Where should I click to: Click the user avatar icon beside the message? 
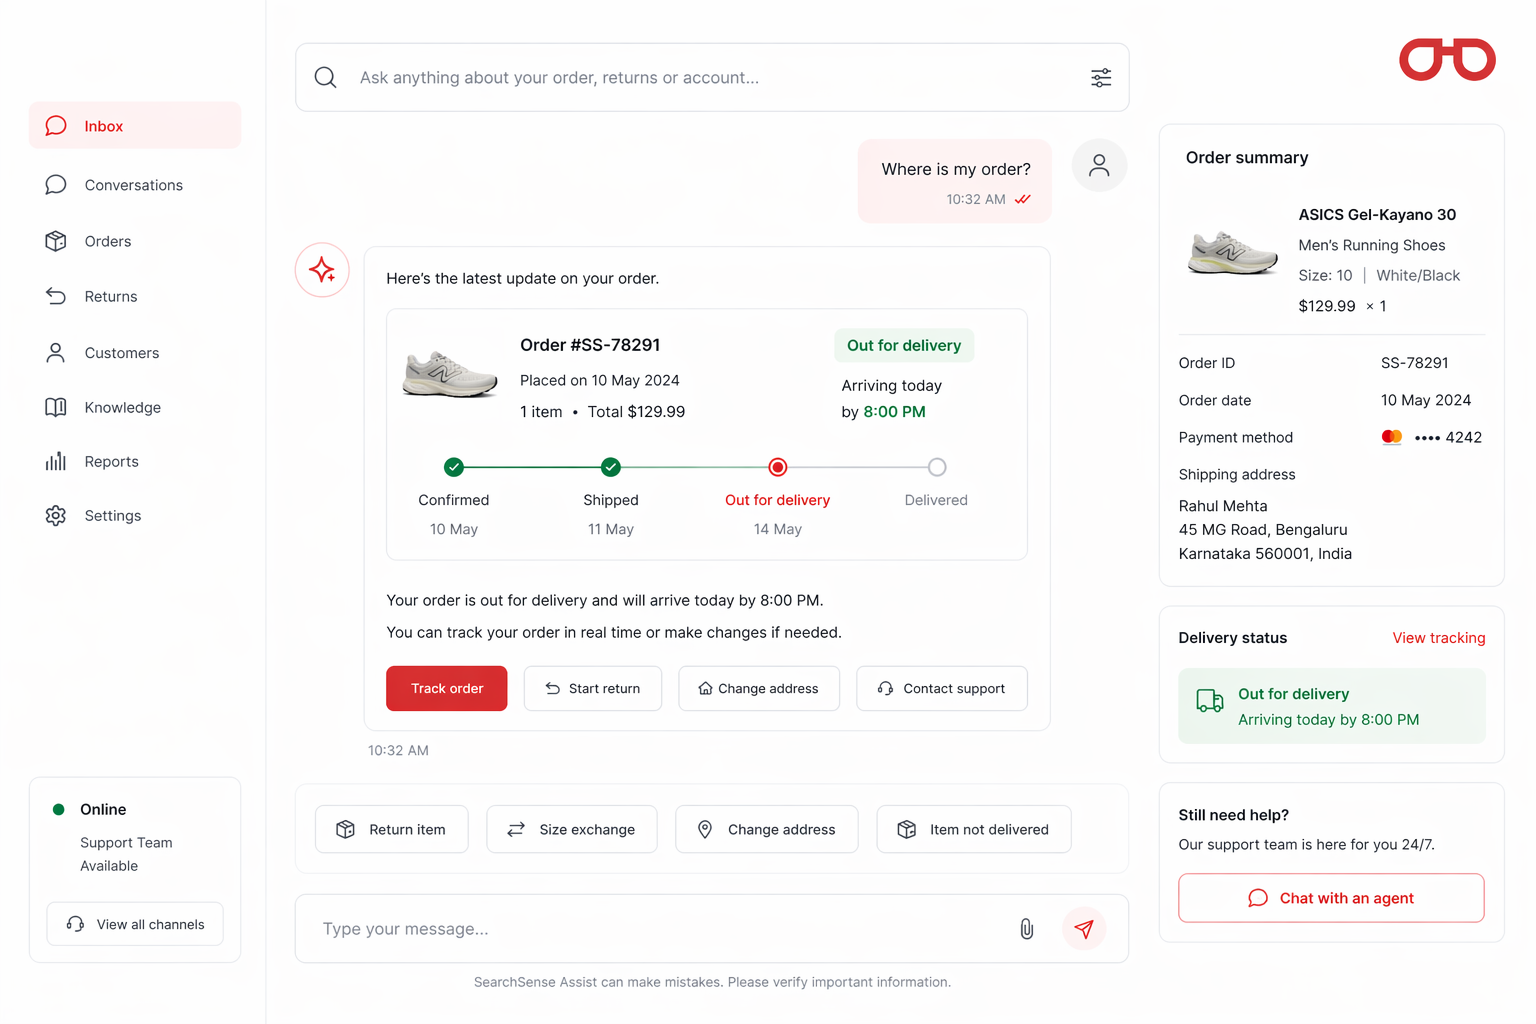click(x=1099, y=165)
